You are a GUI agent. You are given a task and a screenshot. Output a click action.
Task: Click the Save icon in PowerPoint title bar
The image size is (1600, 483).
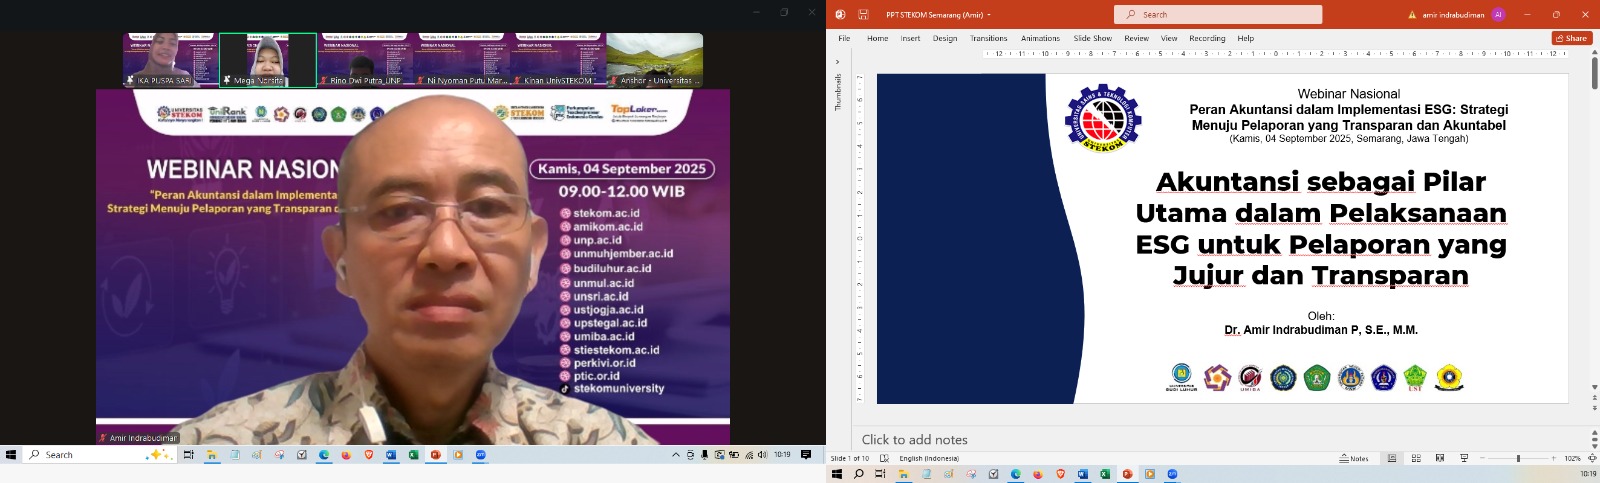coord(863,15)
